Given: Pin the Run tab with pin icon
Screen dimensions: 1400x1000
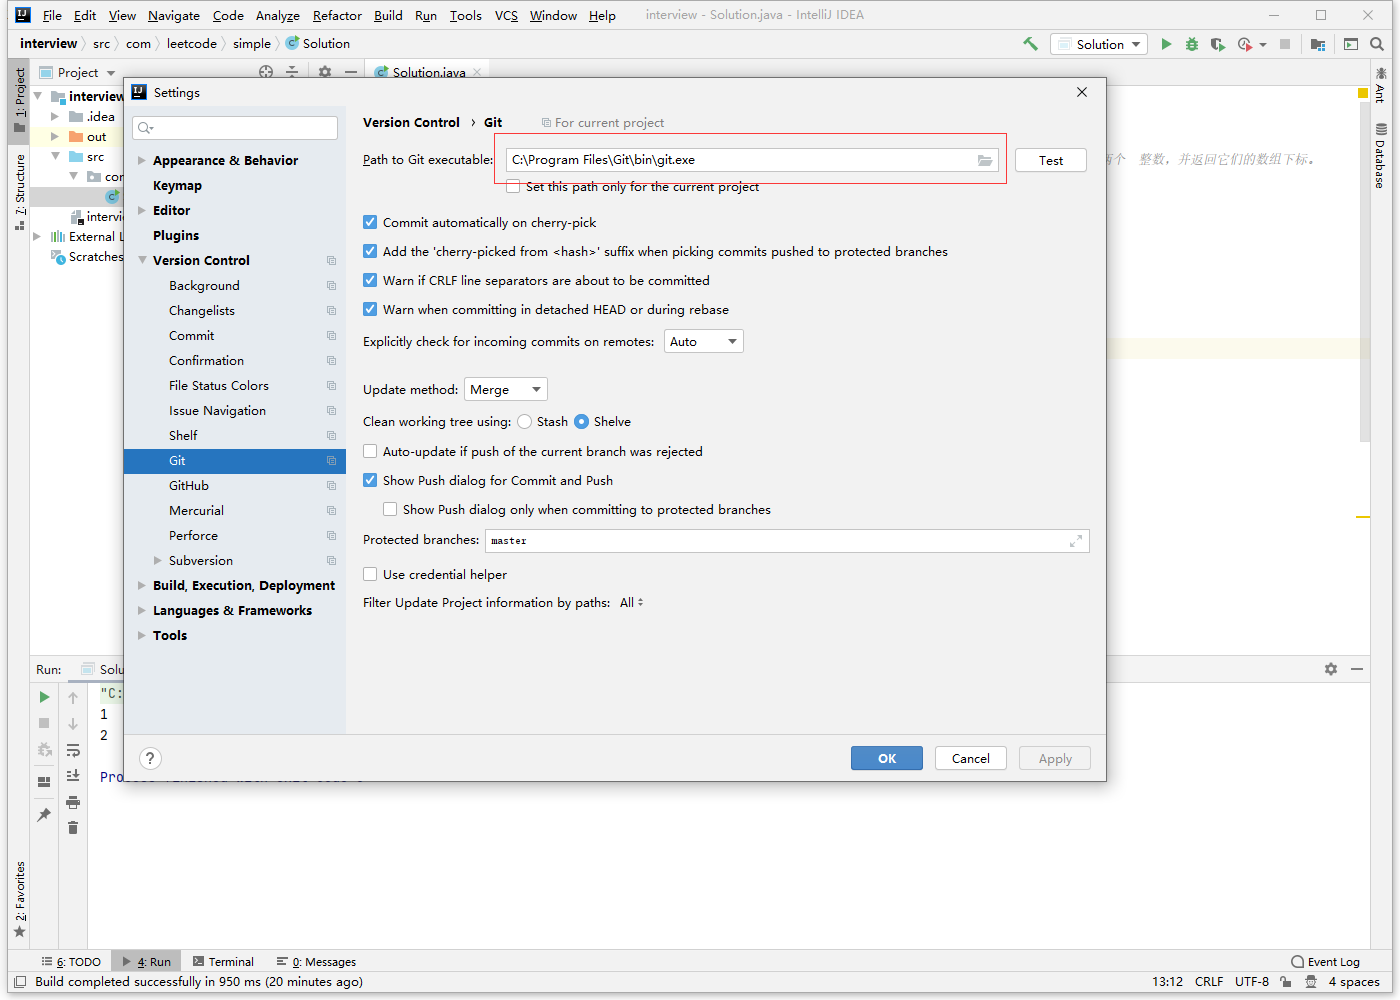Looking at the screenshot, I should coord(44,815).
